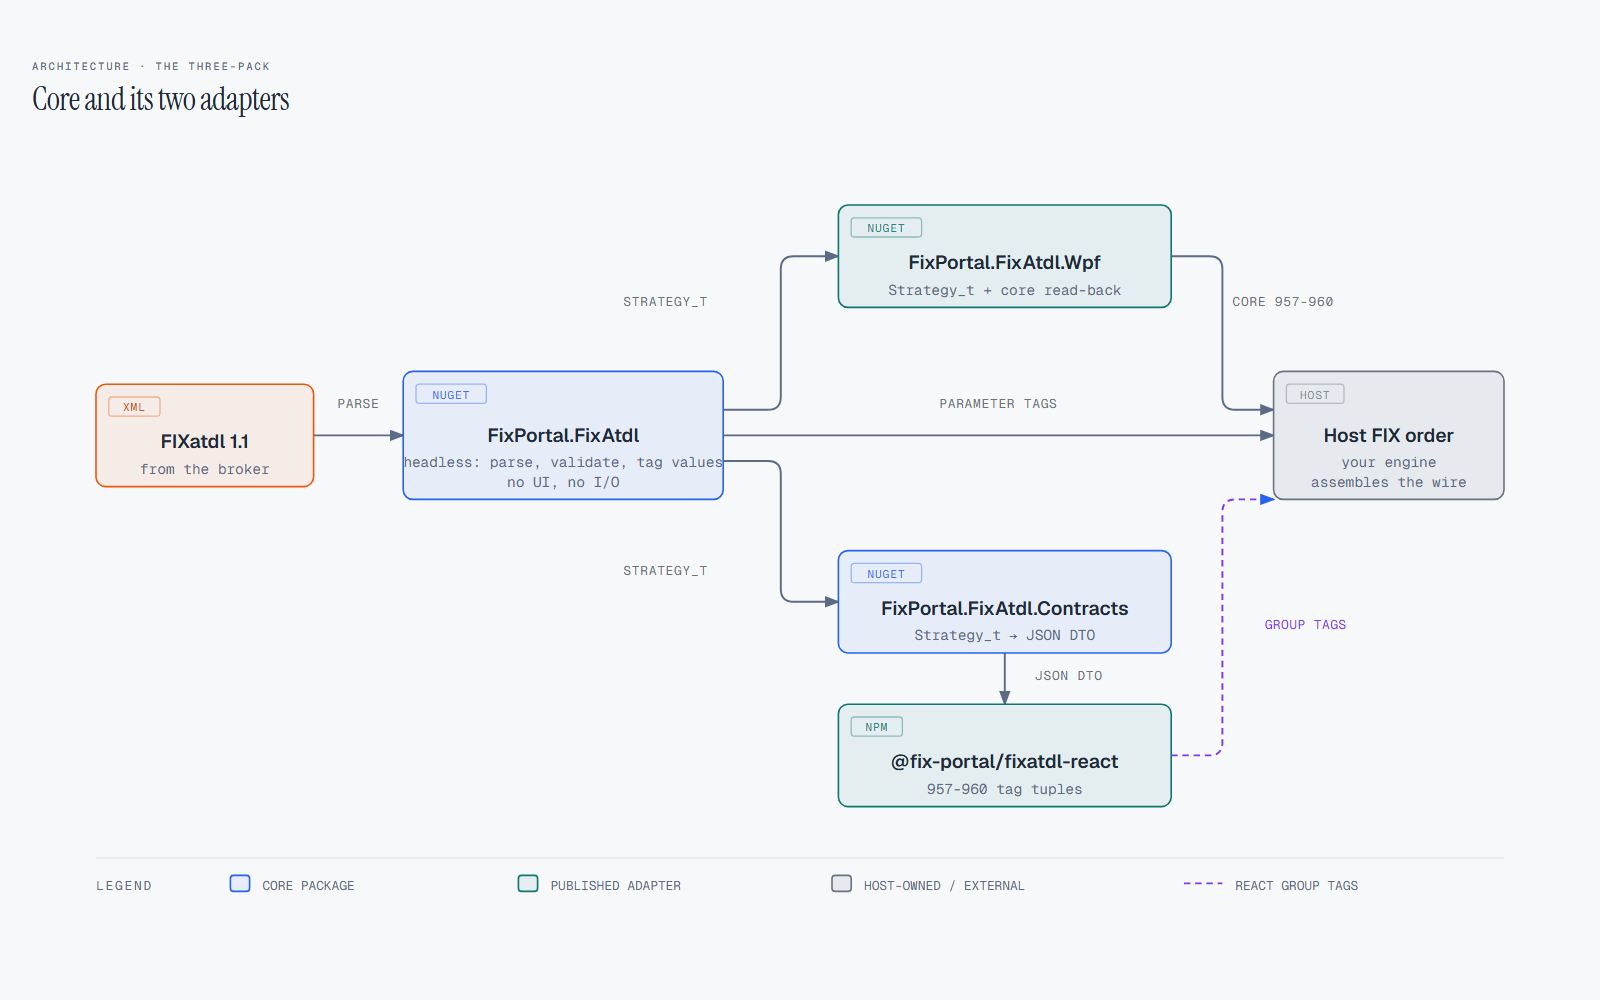The image size is (1600, 1000).
Task: Click the blue CORE PACKAGE legend swatch
Action: [240, 884]
